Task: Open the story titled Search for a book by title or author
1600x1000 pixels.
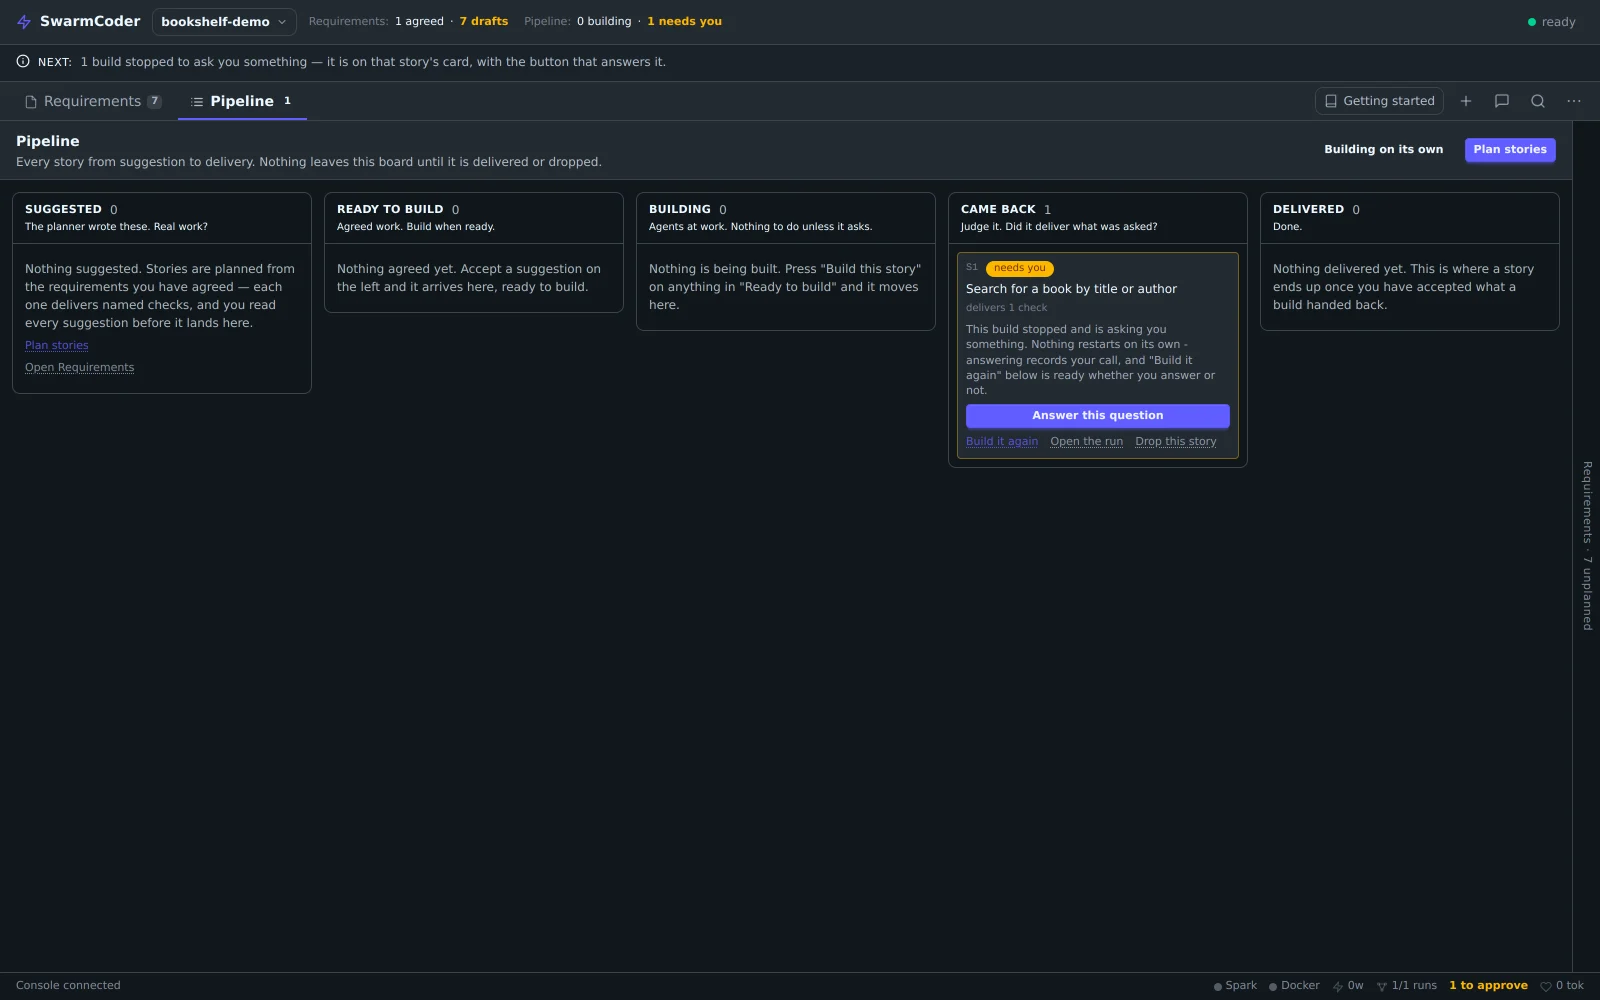Action: coord(1071,289)
